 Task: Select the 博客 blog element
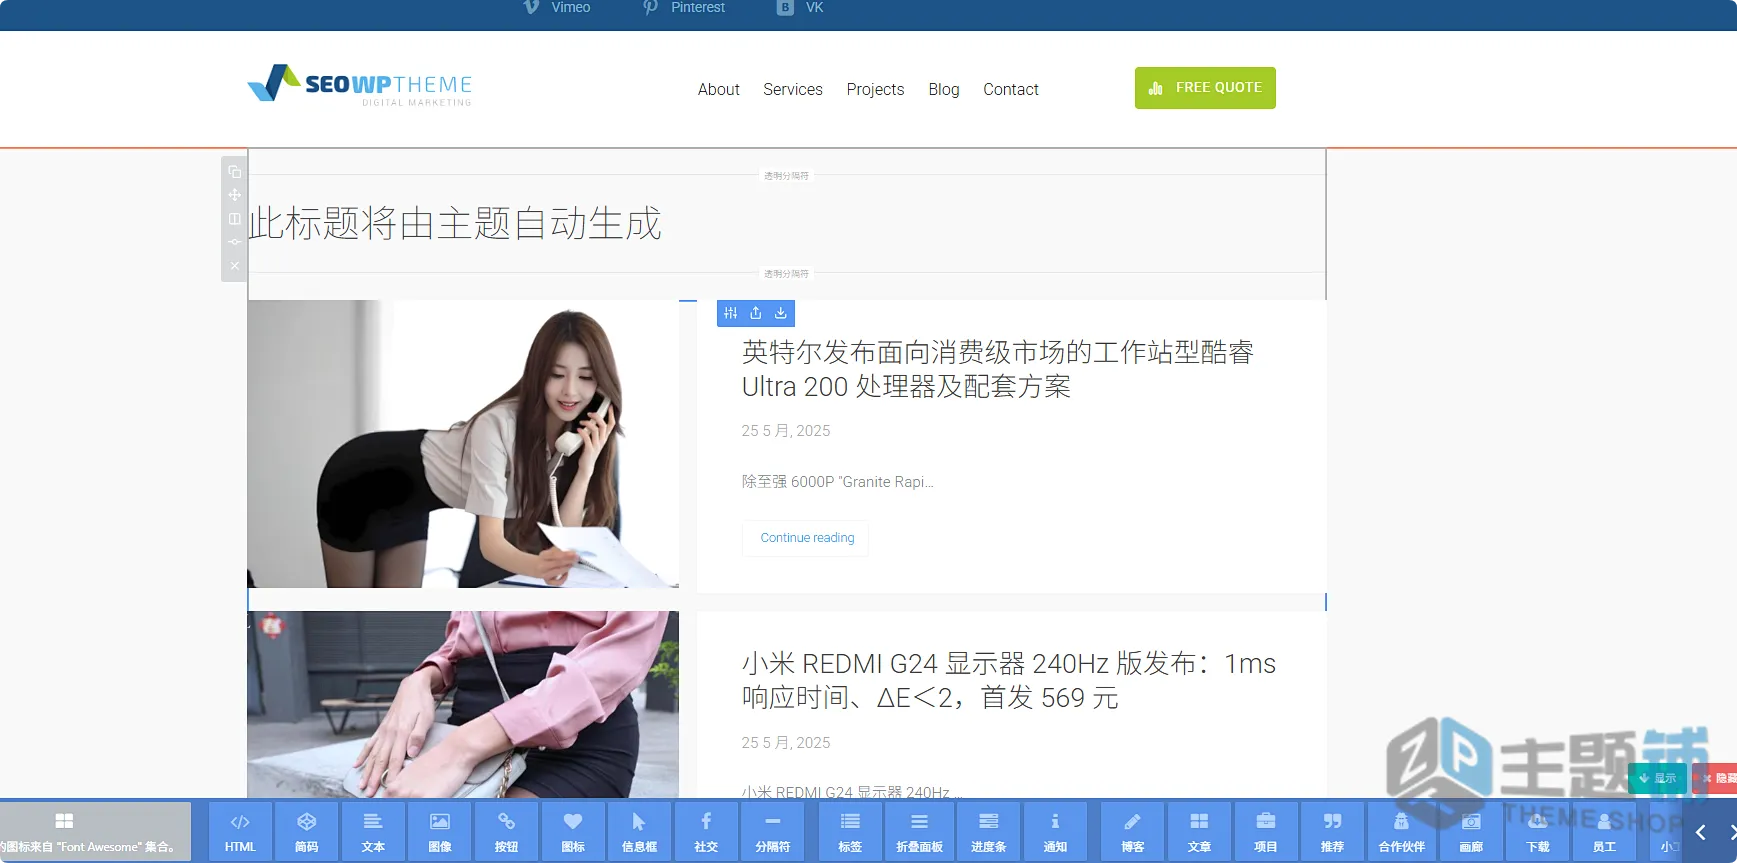coord(1133,831)
